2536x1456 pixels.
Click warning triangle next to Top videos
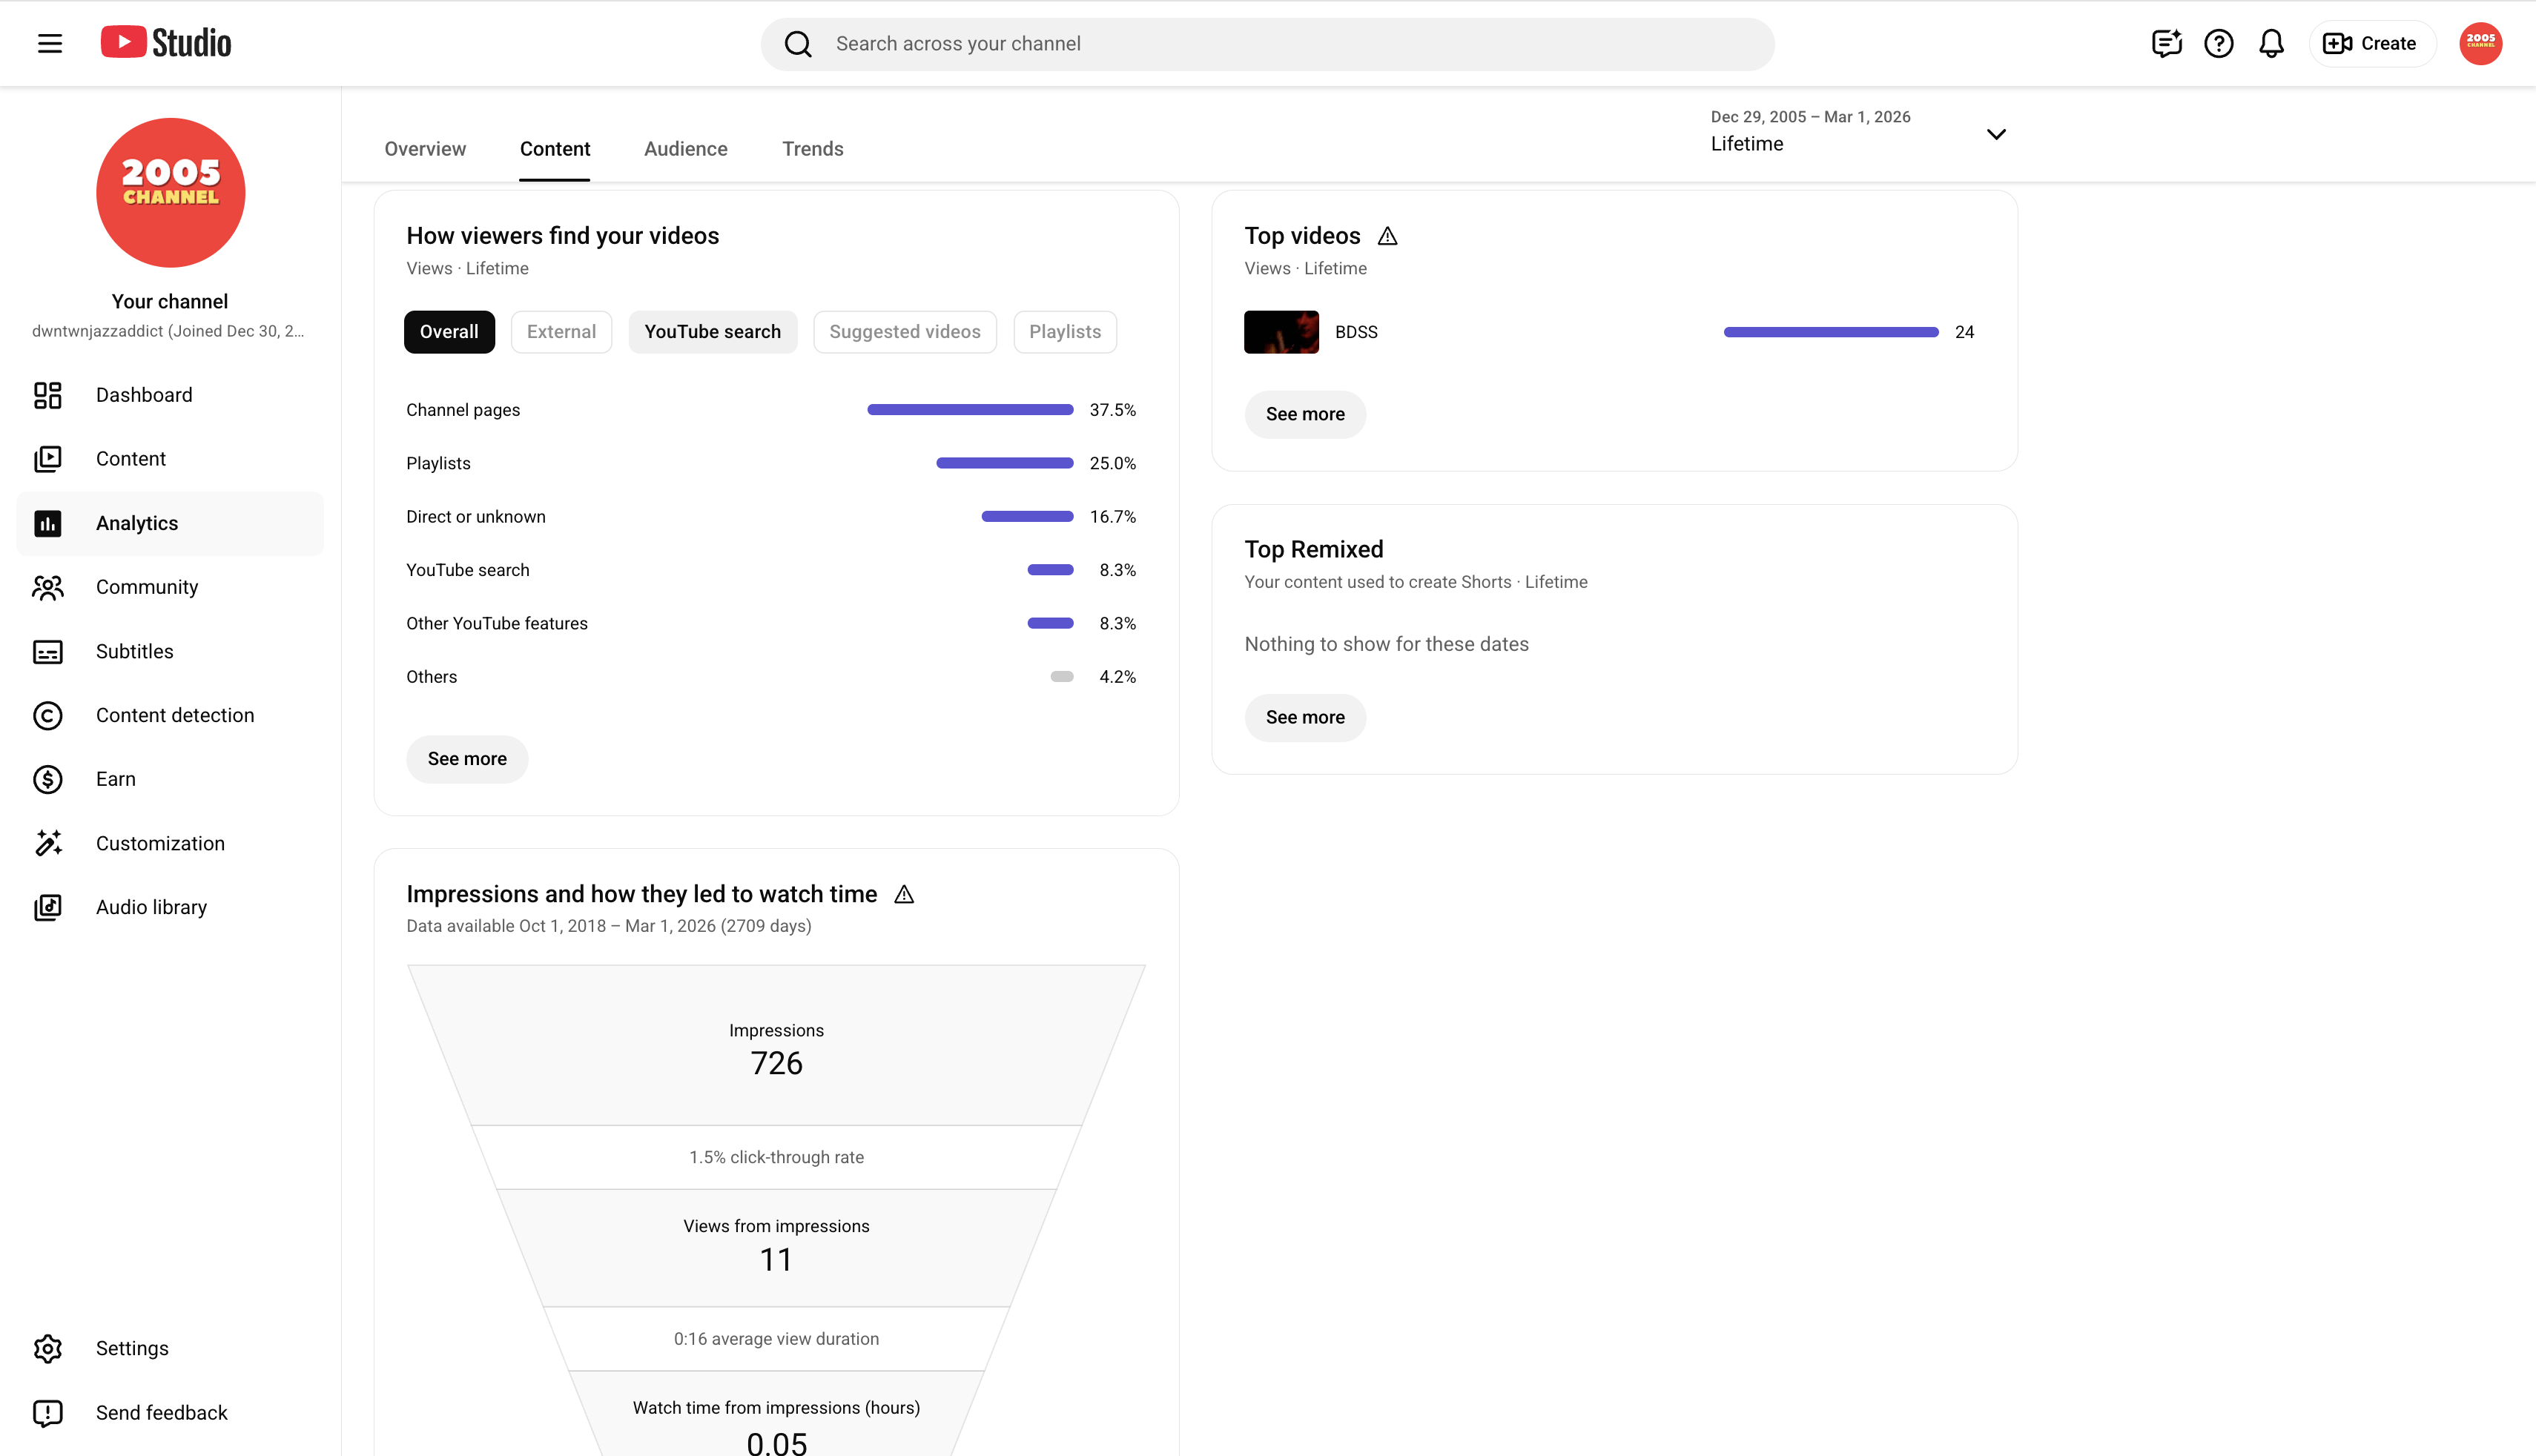pos(1387,236)
